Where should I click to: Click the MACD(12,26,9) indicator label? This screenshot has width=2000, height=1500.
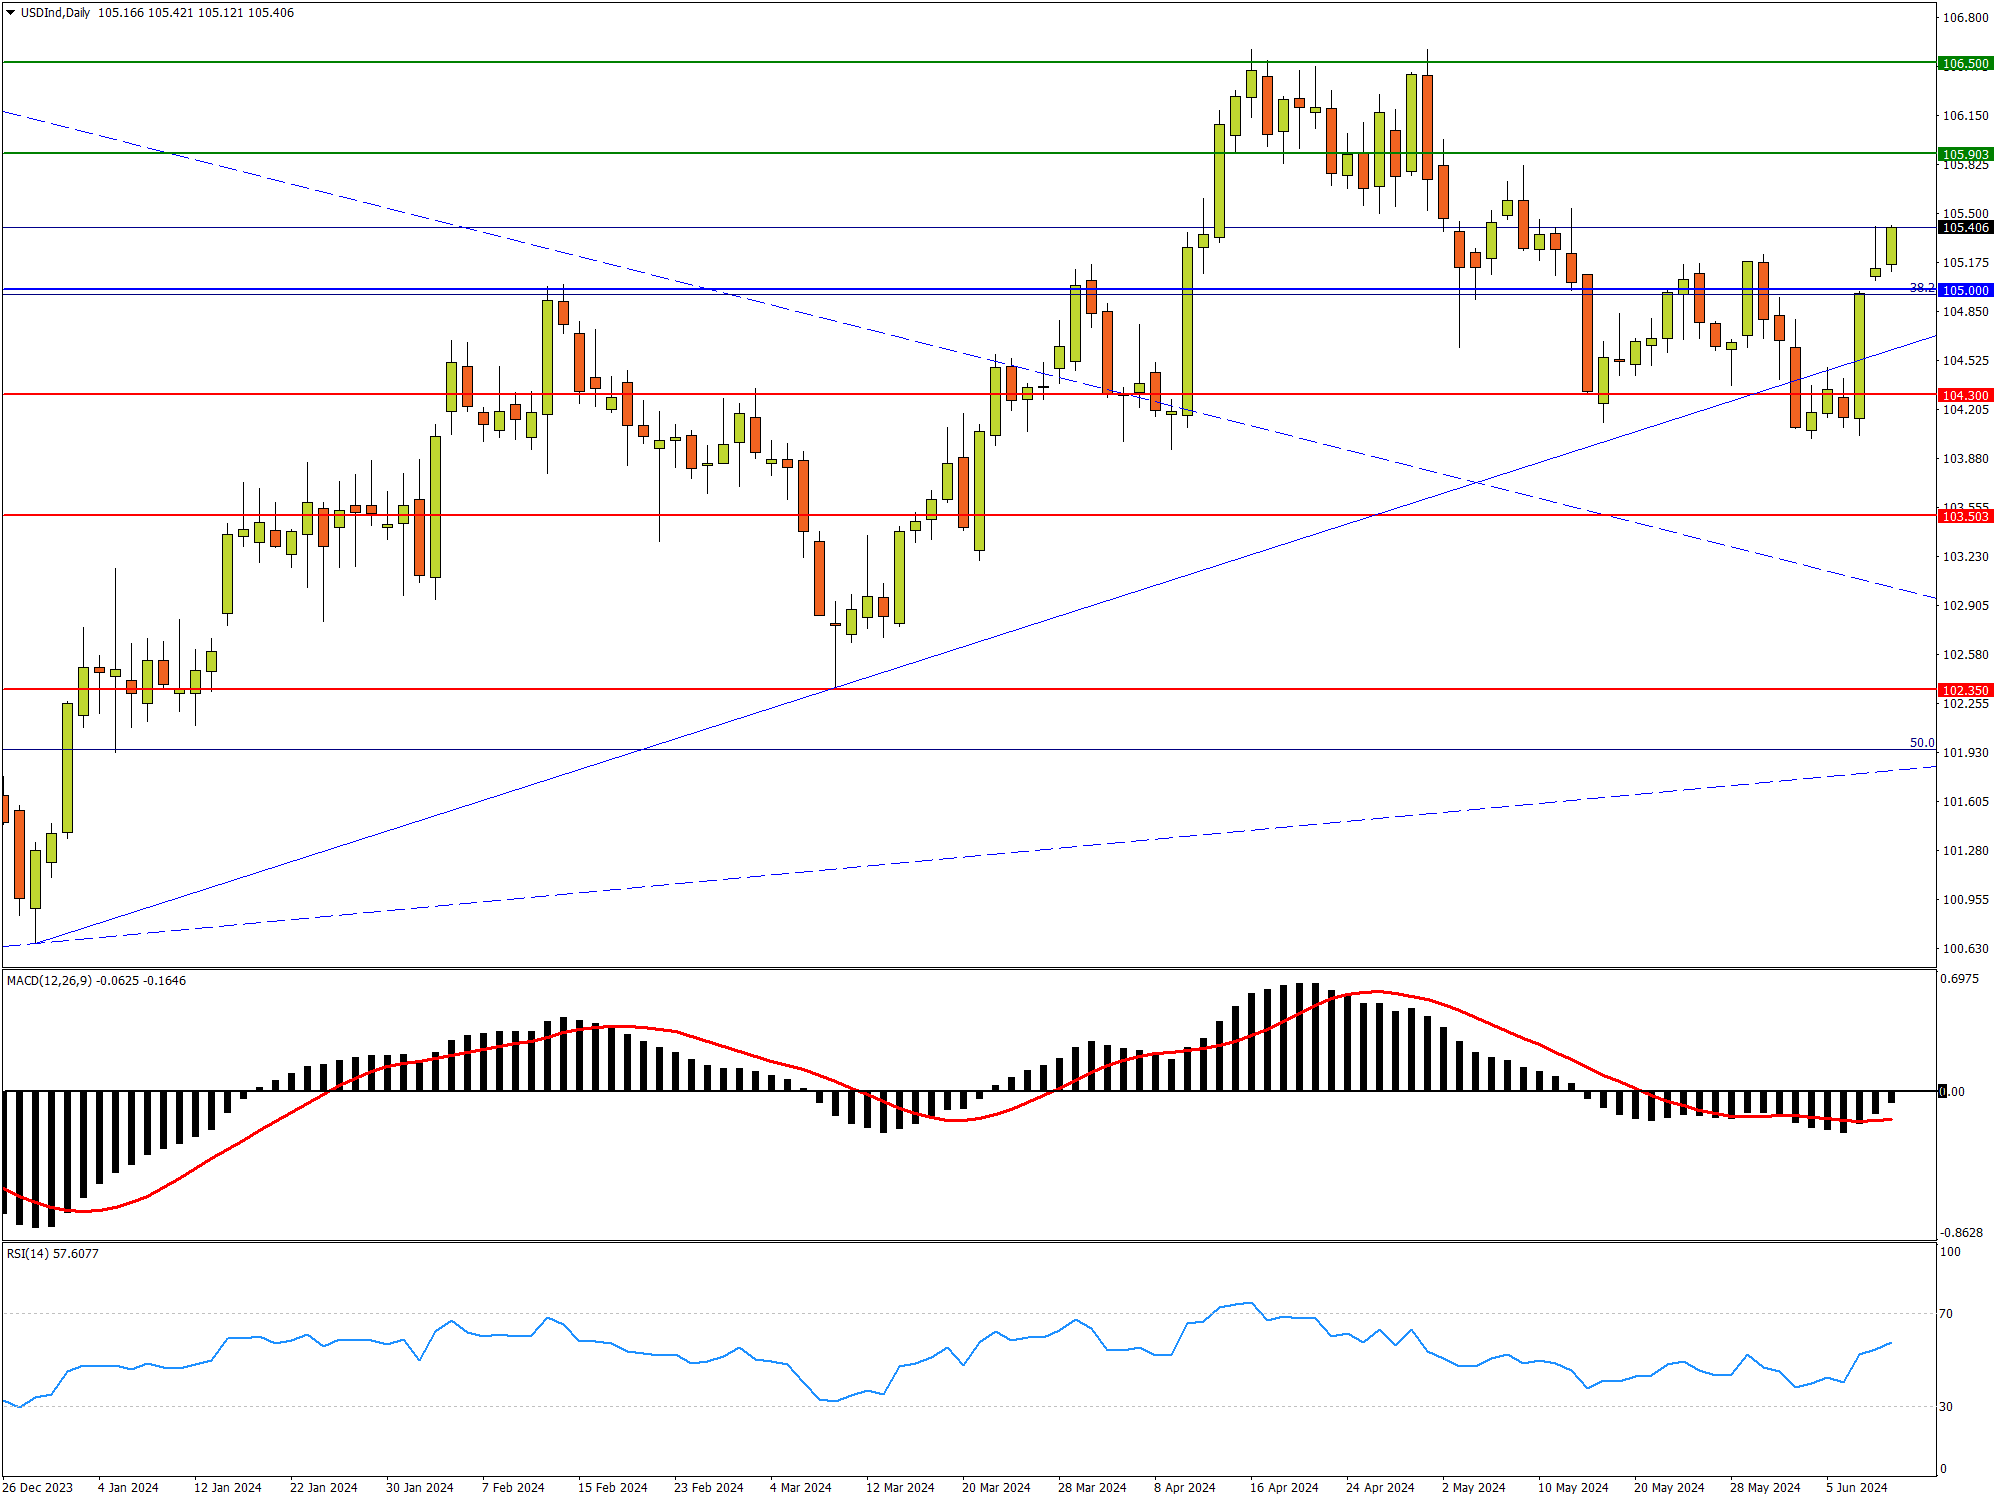49,980
